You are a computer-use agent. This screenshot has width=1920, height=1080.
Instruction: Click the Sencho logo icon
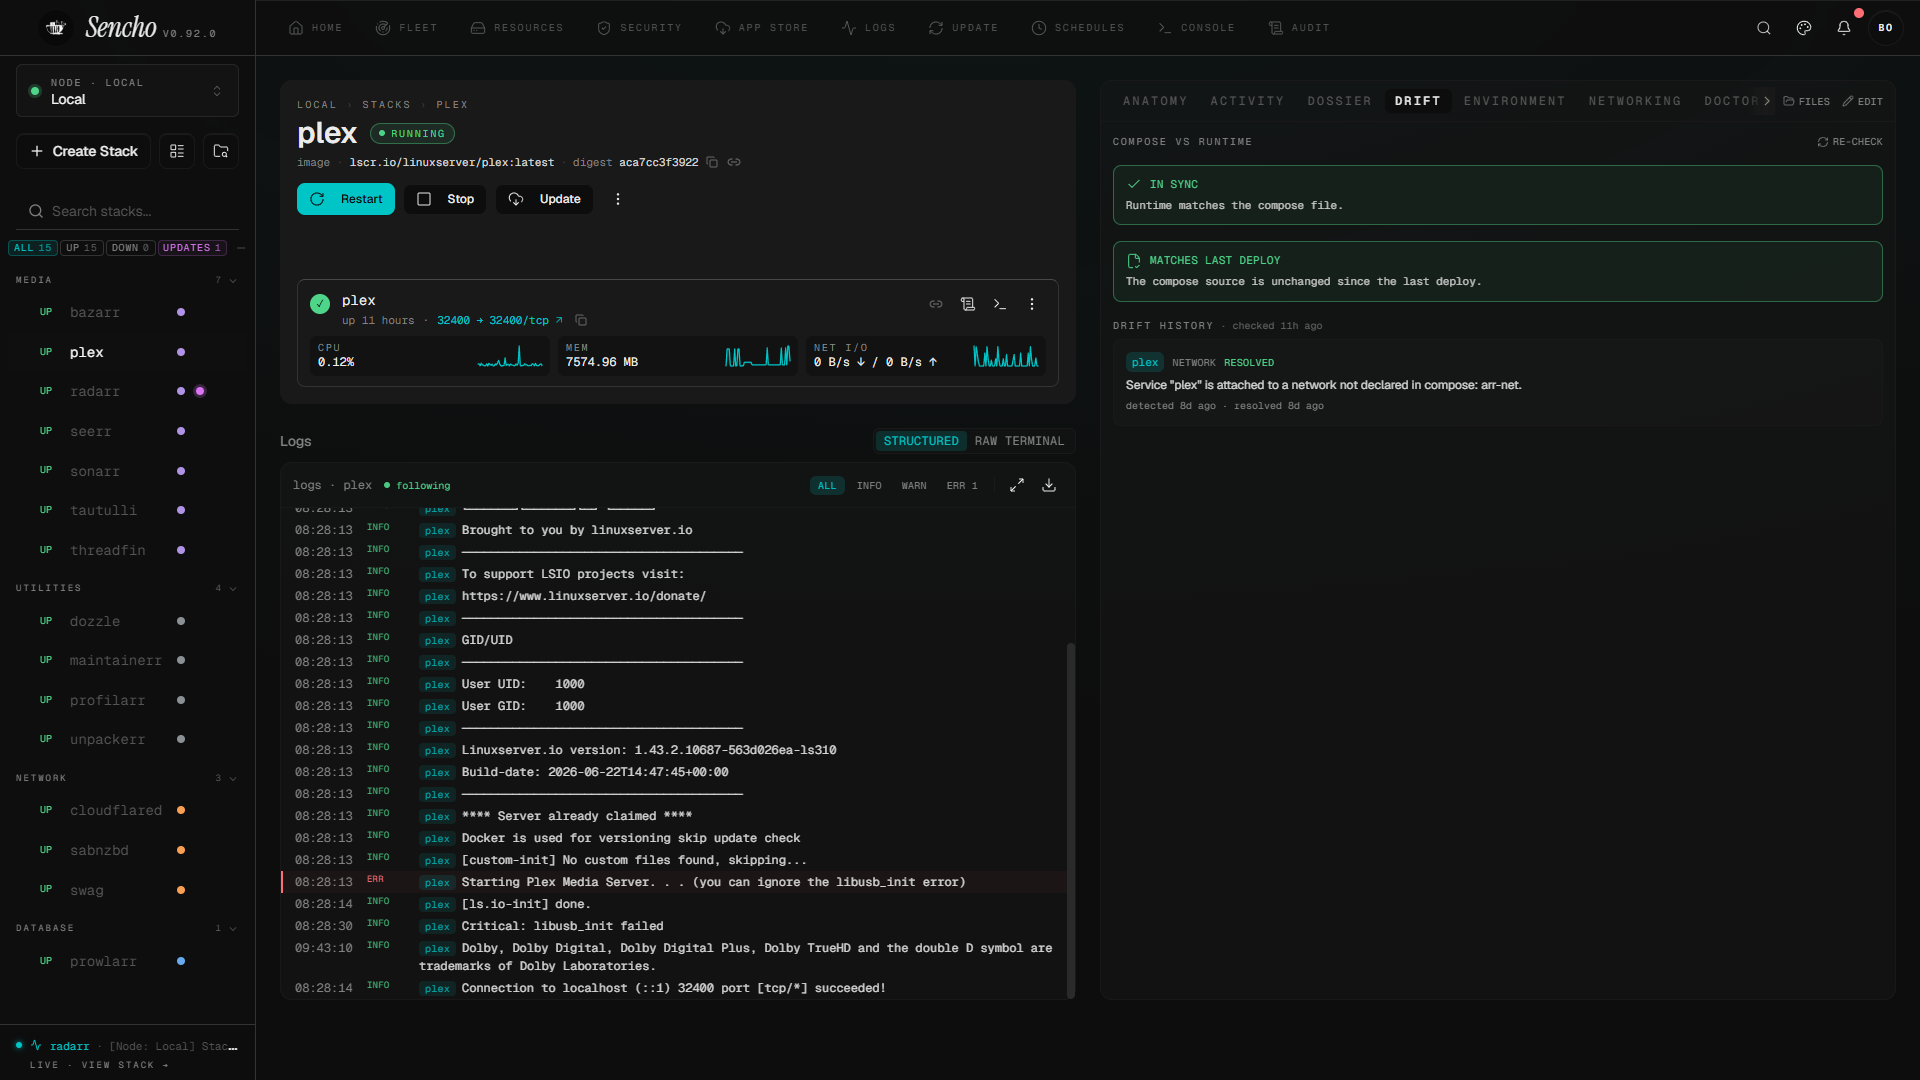(56, 28)
